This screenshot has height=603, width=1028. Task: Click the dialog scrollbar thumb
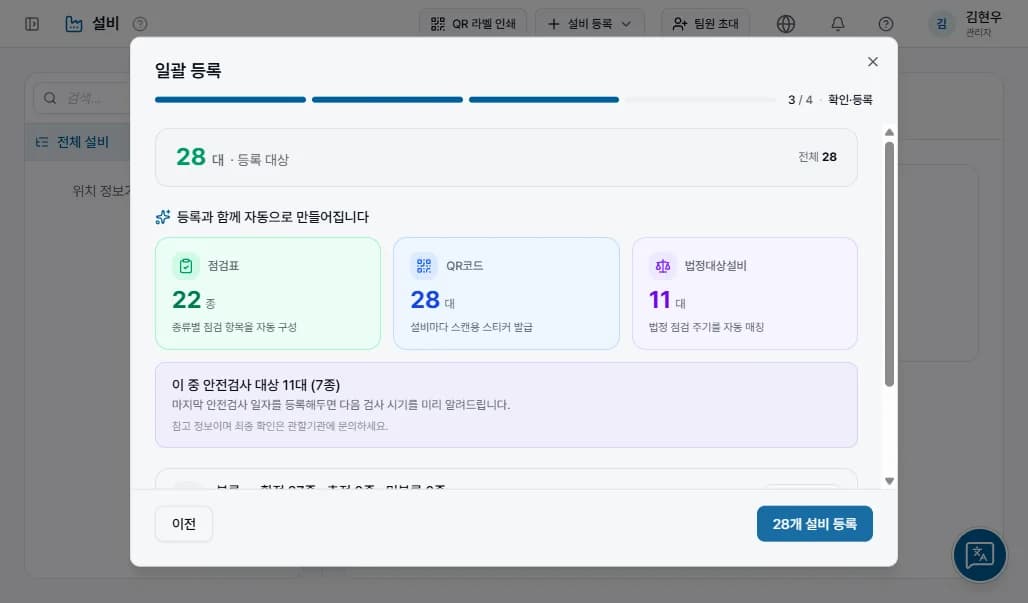point(889,264)
